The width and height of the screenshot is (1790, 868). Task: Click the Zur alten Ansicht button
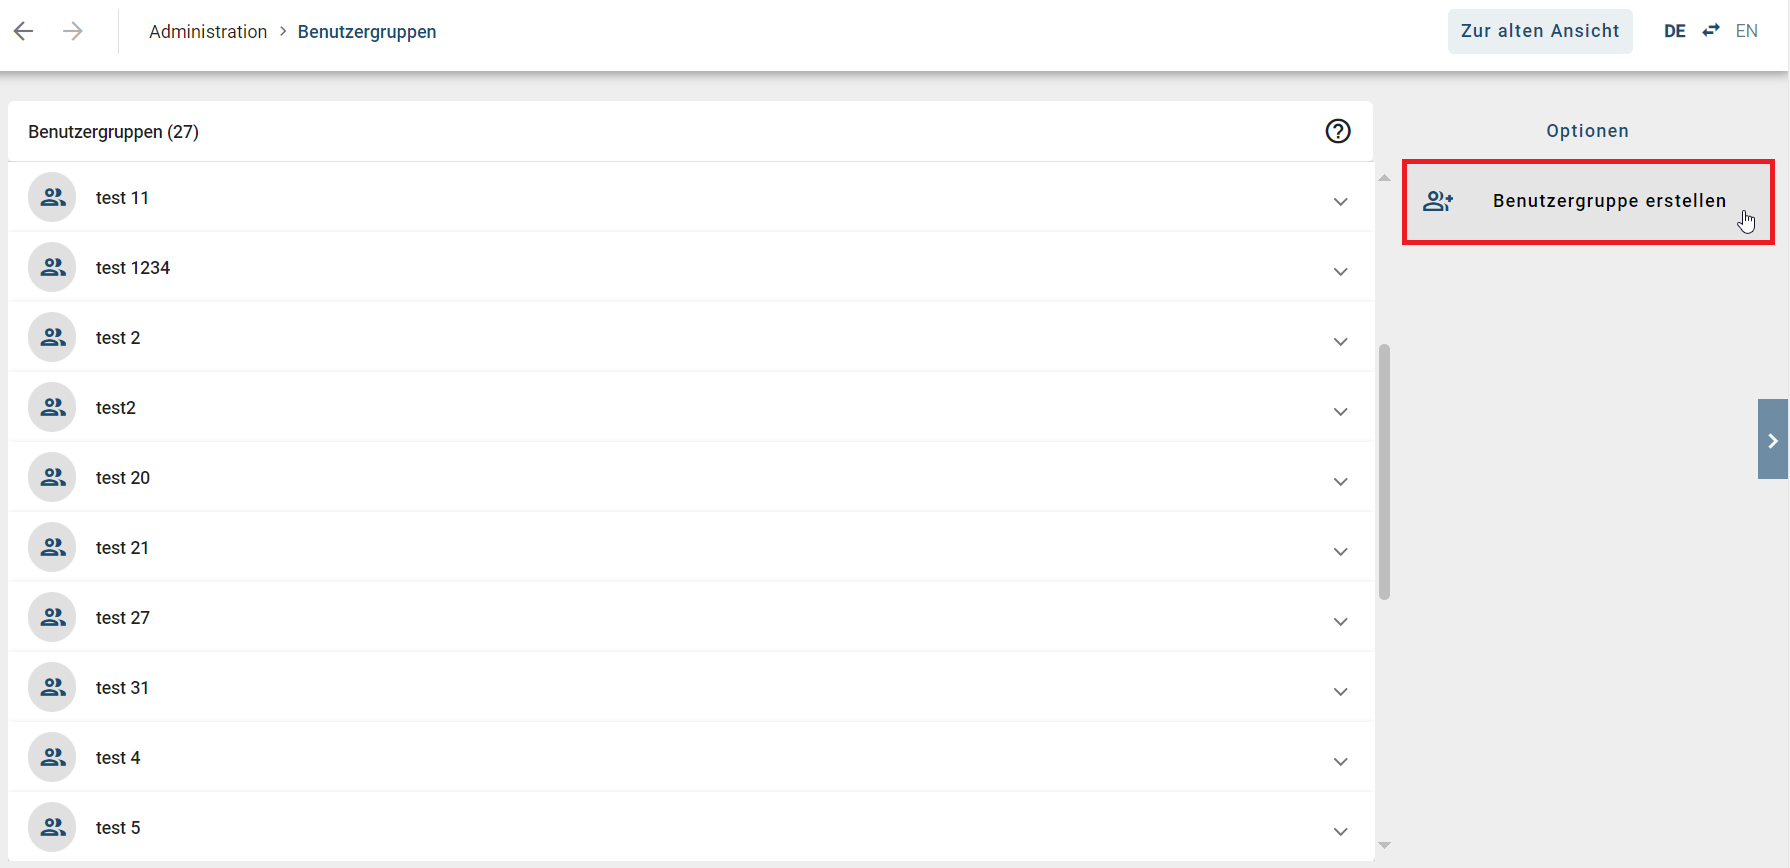1540,31
